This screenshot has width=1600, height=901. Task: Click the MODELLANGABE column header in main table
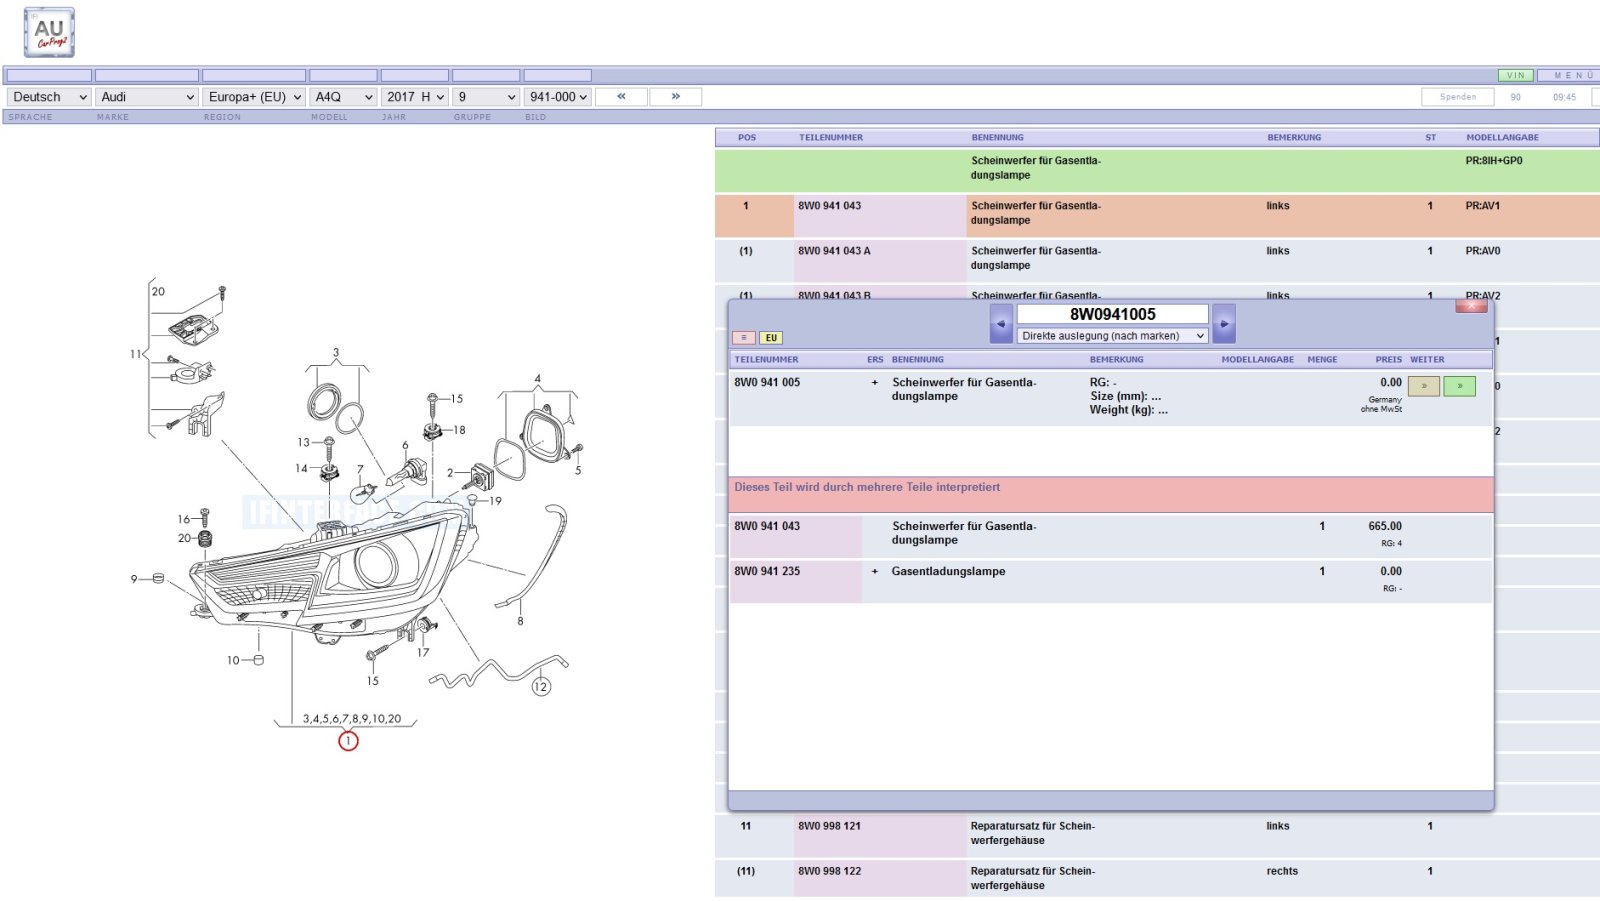click(1502, 138)
